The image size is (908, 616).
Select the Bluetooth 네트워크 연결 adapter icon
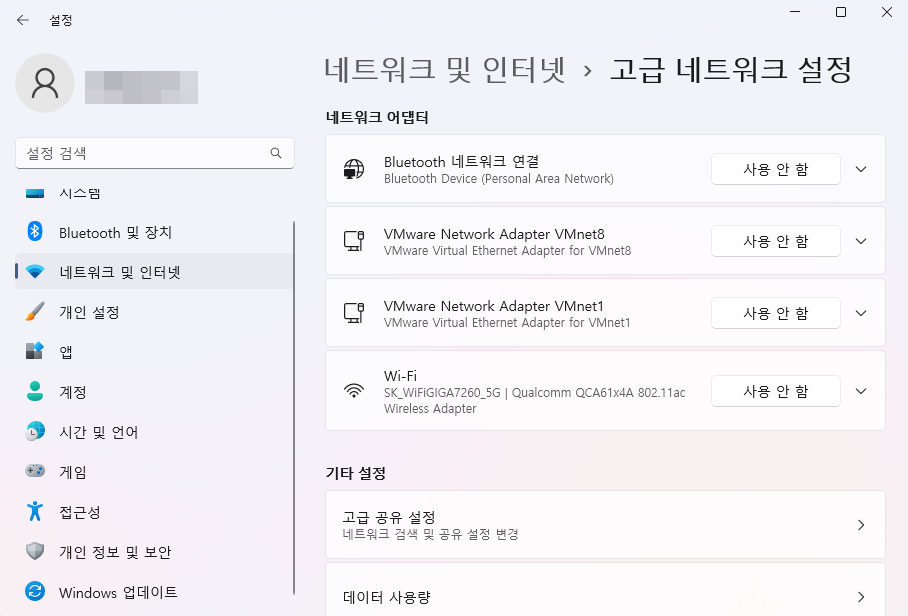pos(354,168)
